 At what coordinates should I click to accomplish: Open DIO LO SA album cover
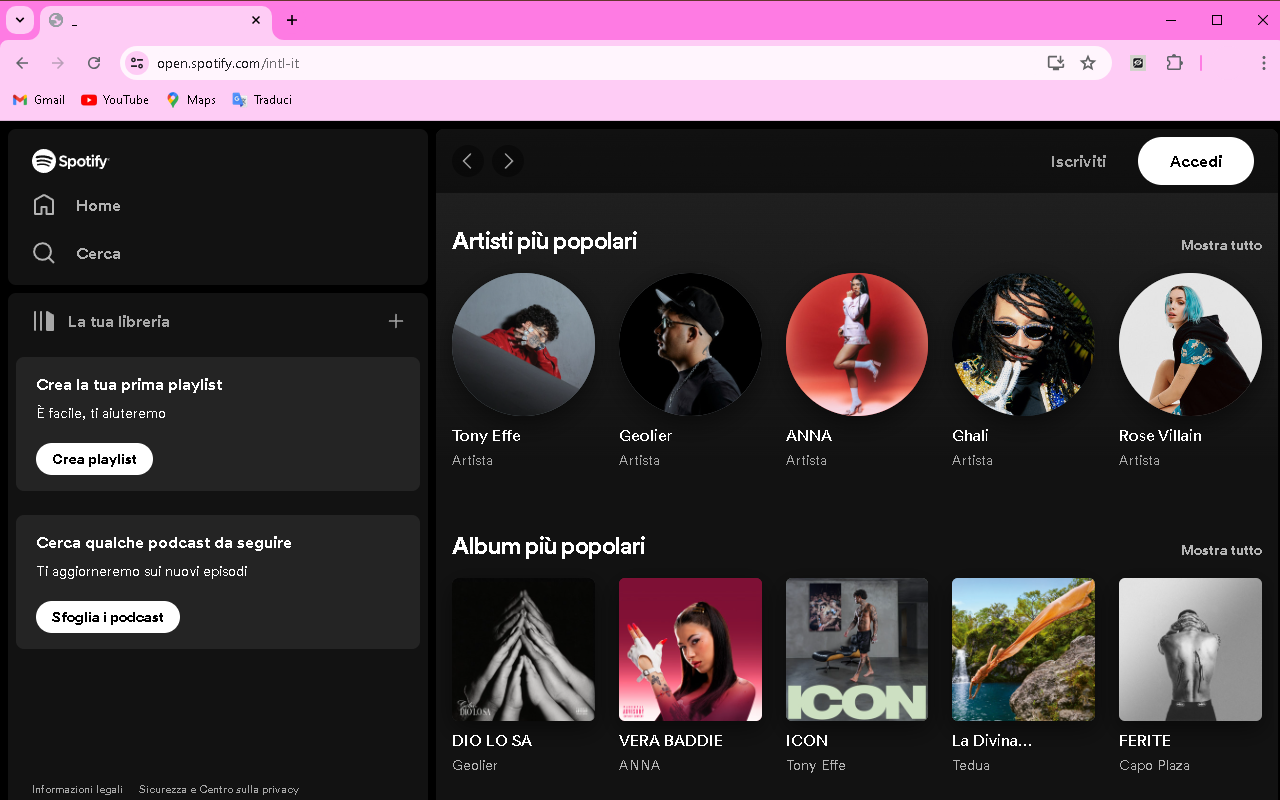click(x=523, y=649)
